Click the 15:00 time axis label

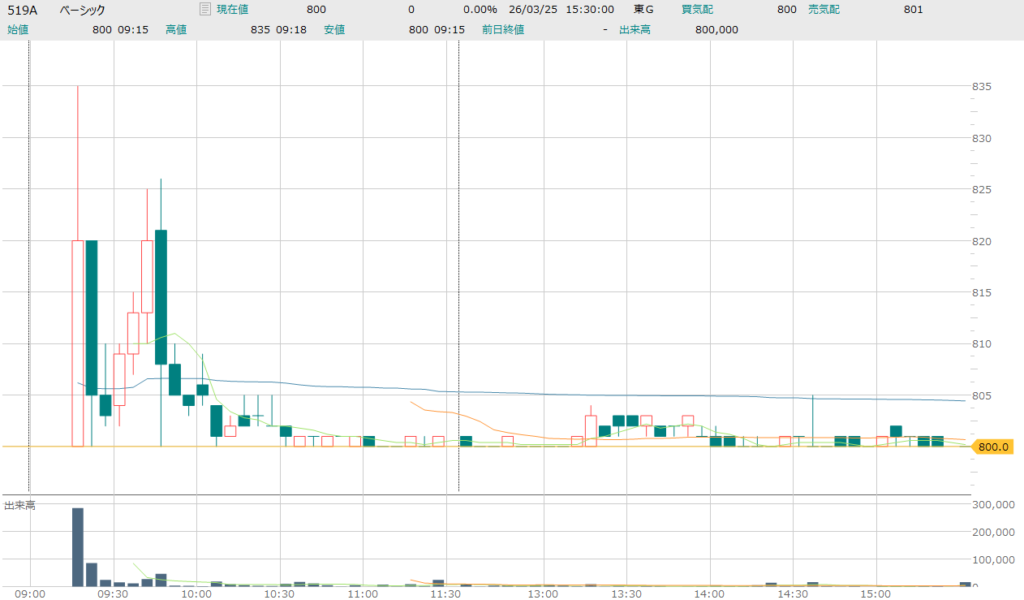tap(875, 593)
